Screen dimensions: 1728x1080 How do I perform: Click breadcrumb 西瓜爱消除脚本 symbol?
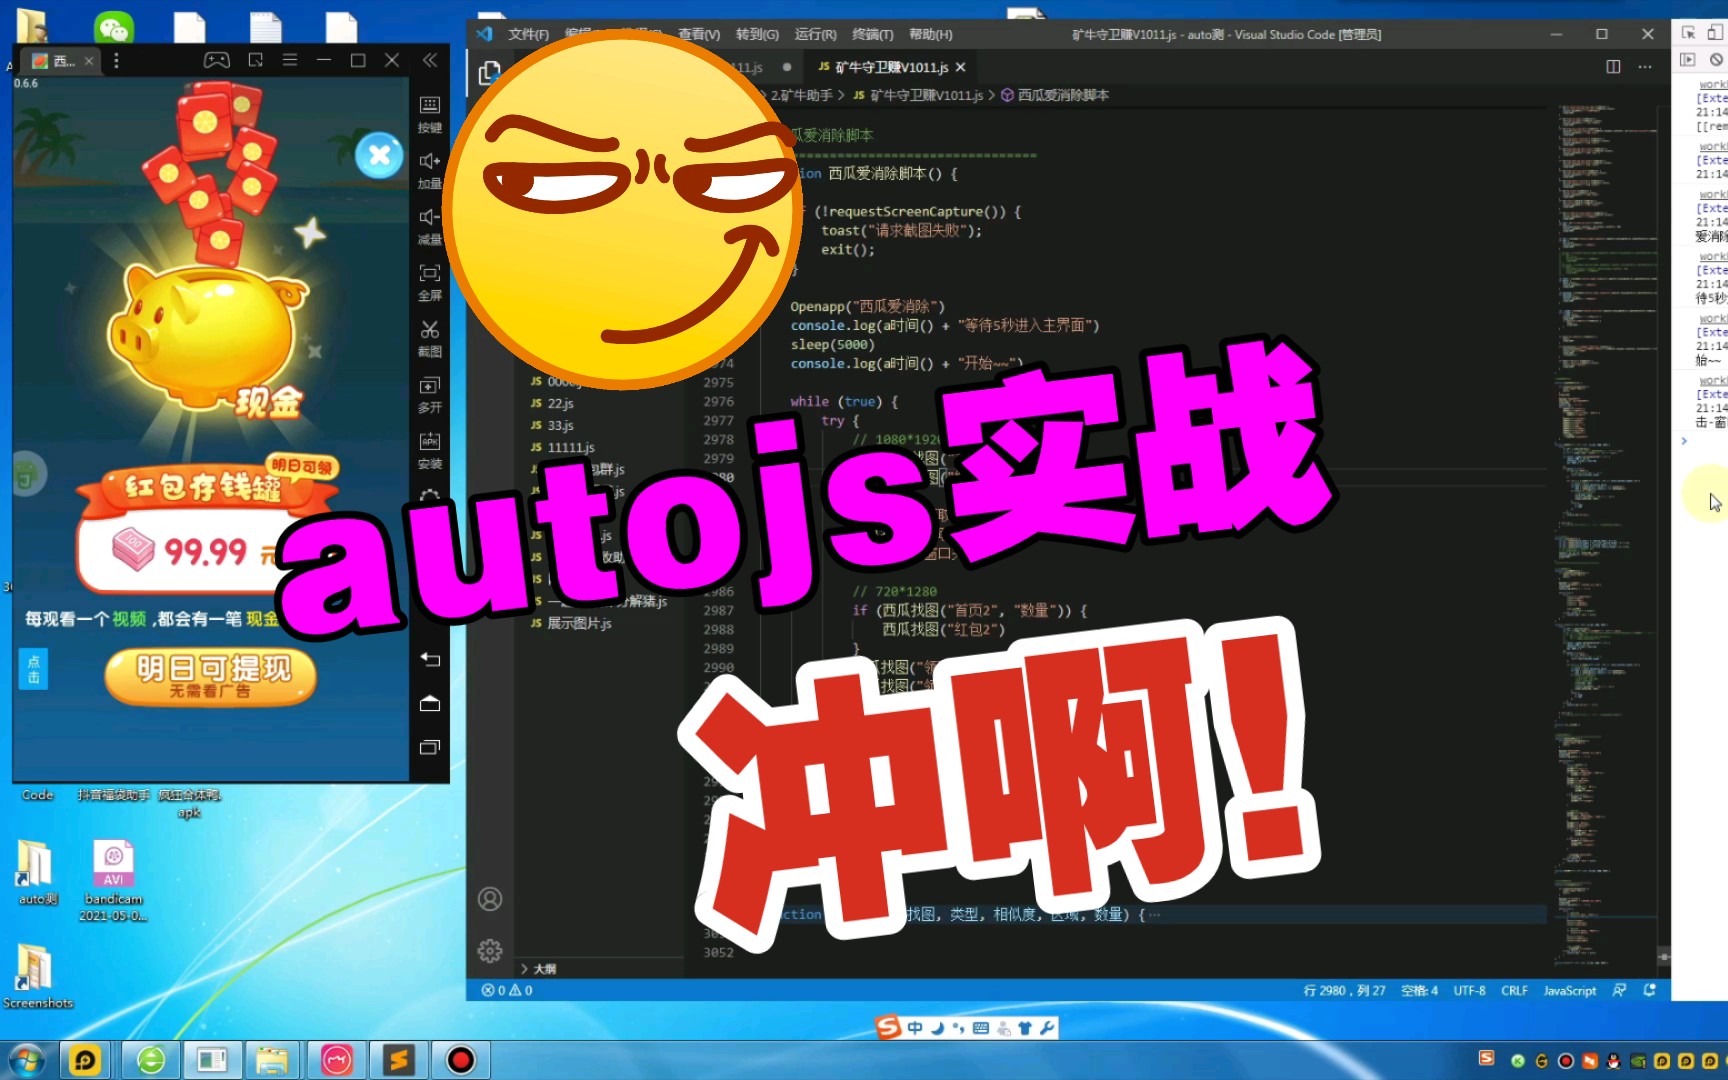point(1063,95)
